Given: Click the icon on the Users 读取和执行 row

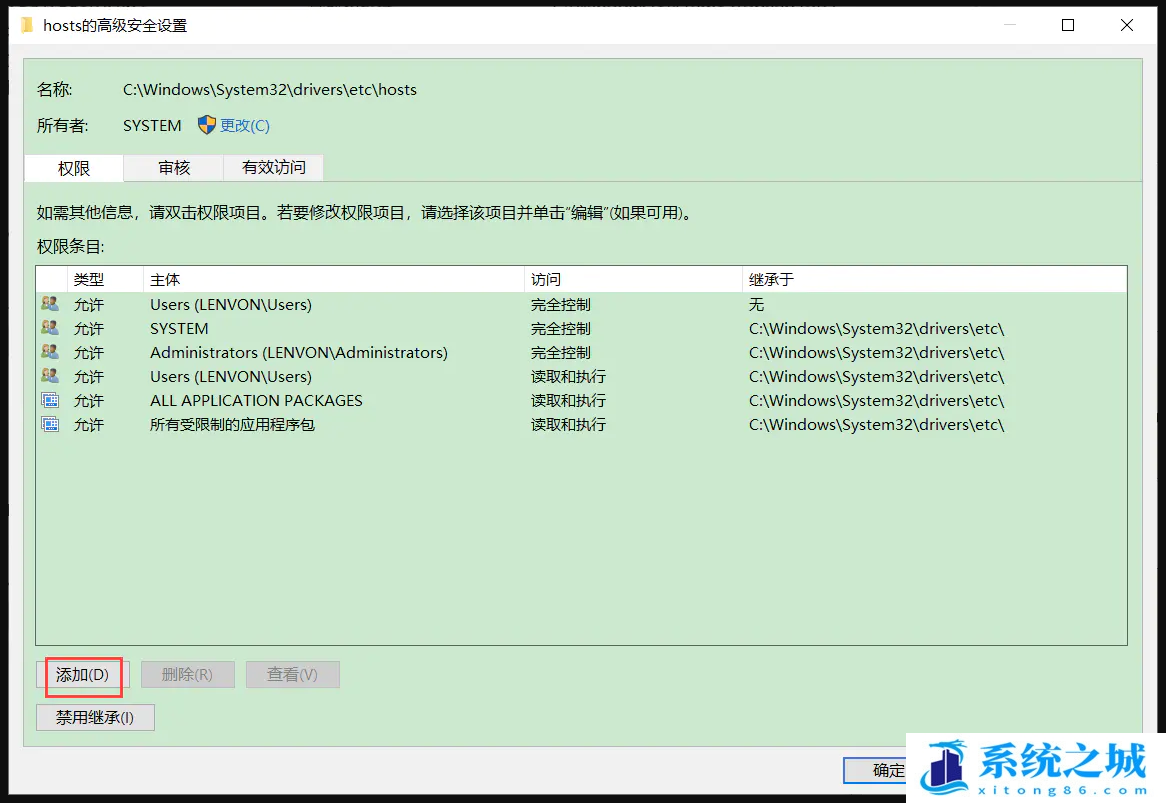Looking at the screenshot, I should 49,376.
